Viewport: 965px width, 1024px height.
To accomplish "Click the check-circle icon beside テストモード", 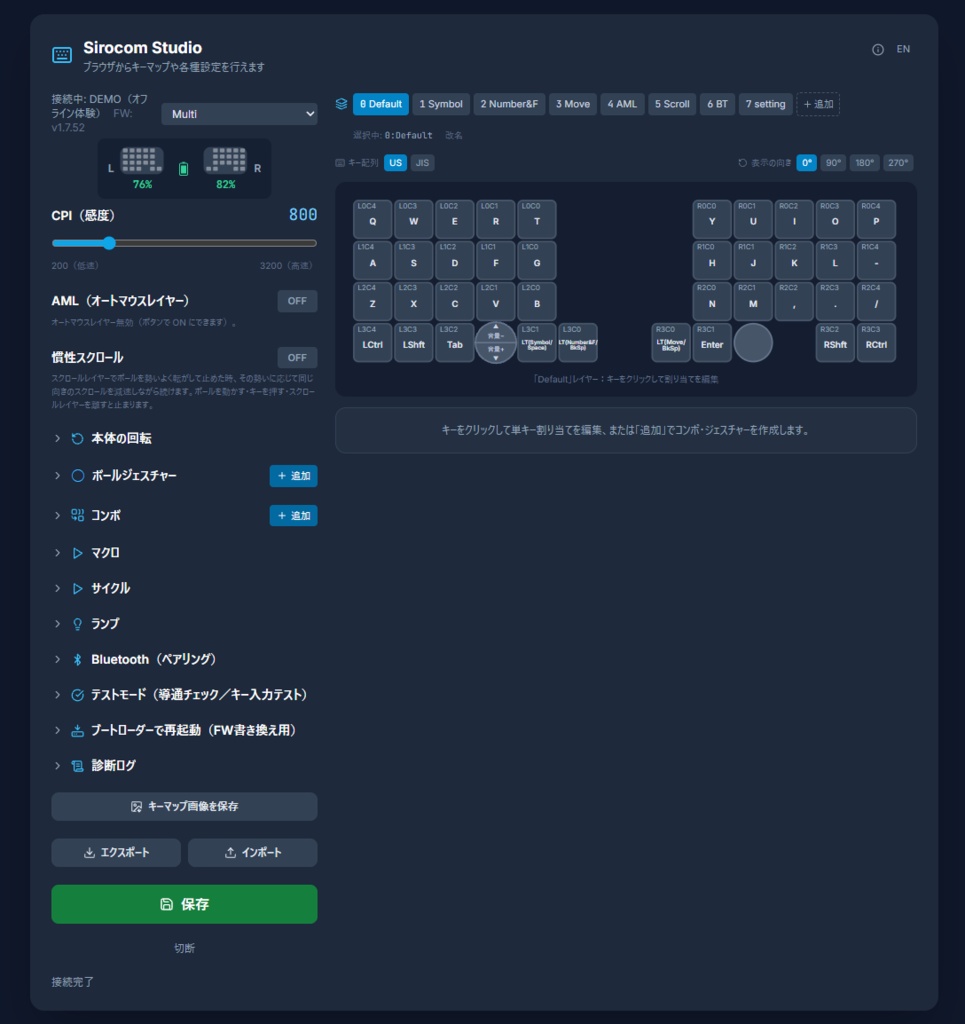I will [77, 695].
